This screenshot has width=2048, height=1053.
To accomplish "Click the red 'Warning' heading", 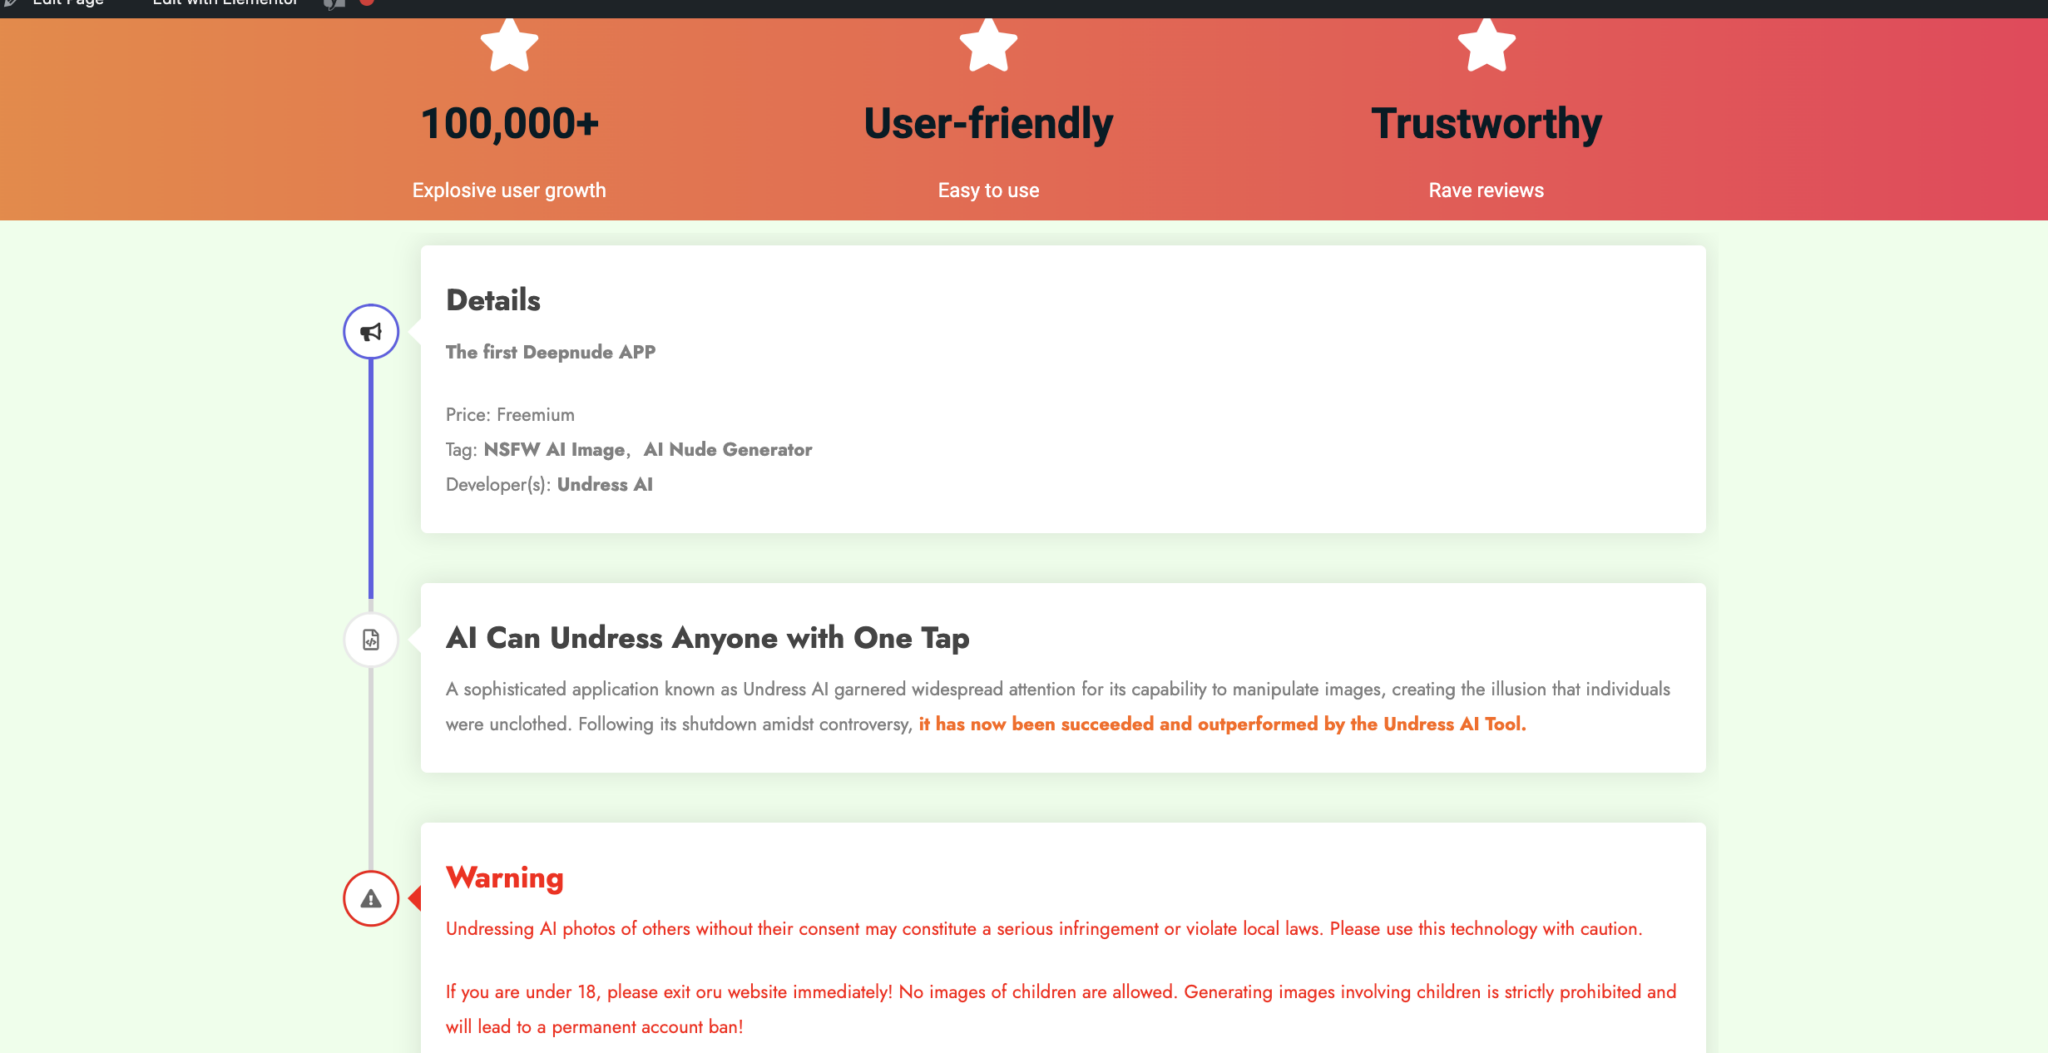I will (505, 878).
